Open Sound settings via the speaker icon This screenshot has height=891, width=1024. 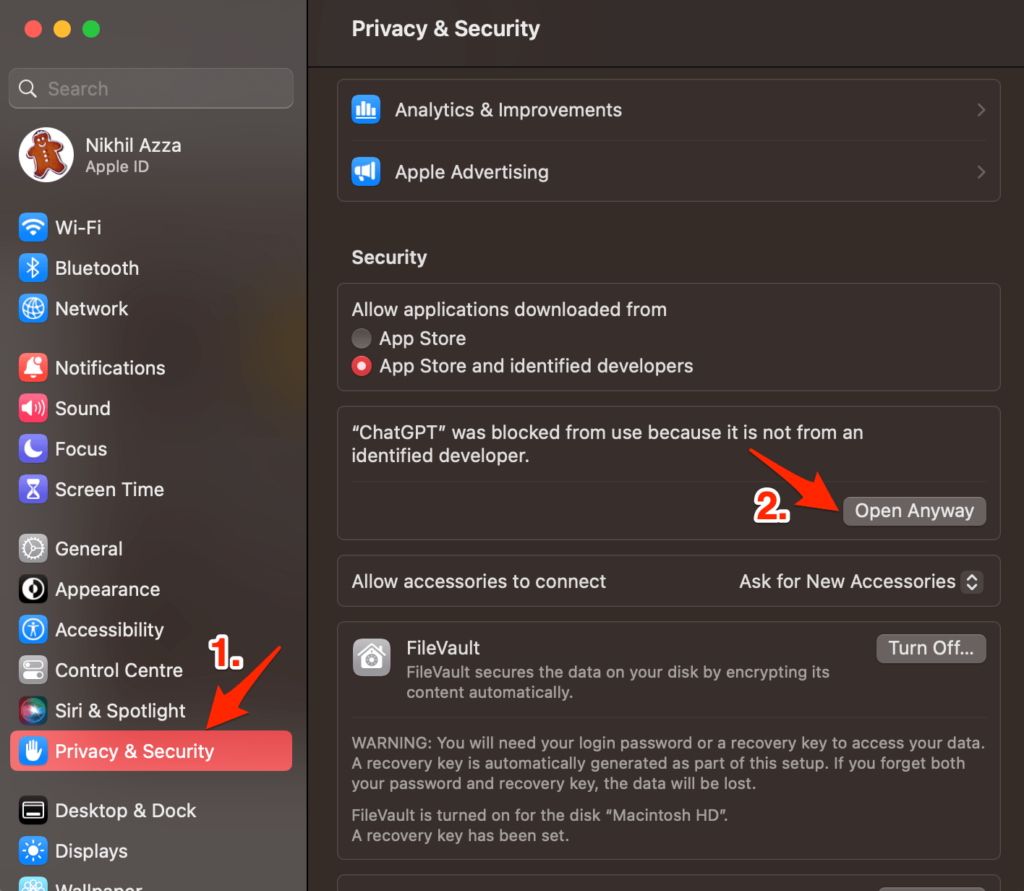[x=33, y=408]
